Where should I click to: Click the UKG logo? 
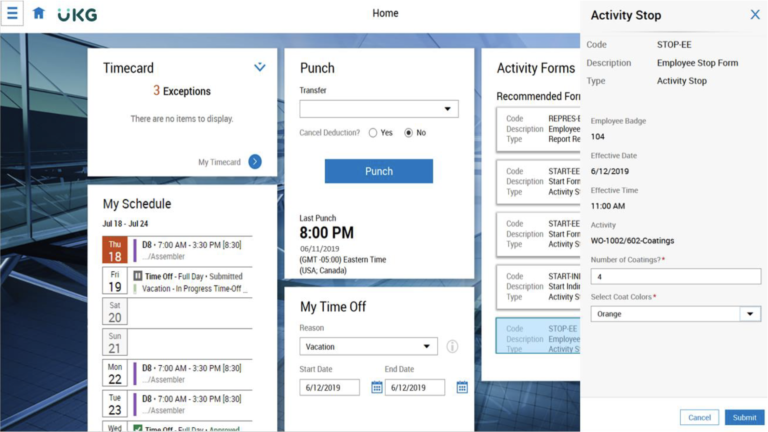point(77,15)
